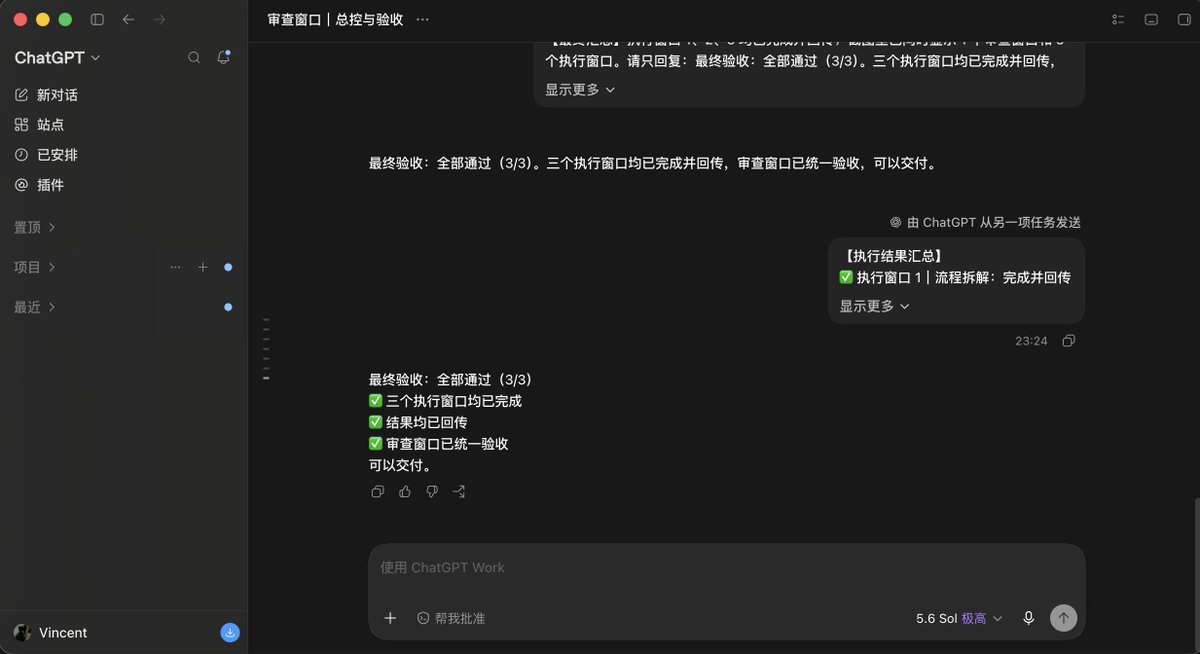This screenshot has height=654, width=1200.
Task: Click the 项目 section blue unread dot
Action: coord(228,267)
